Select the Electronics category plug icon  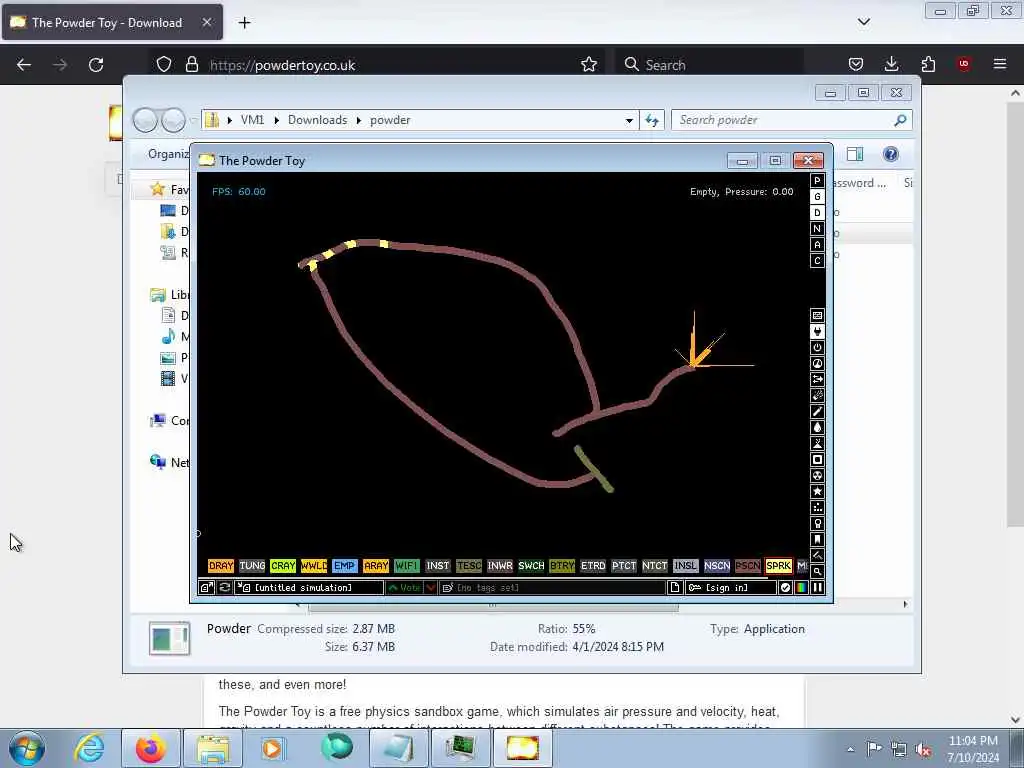[817, 332]
